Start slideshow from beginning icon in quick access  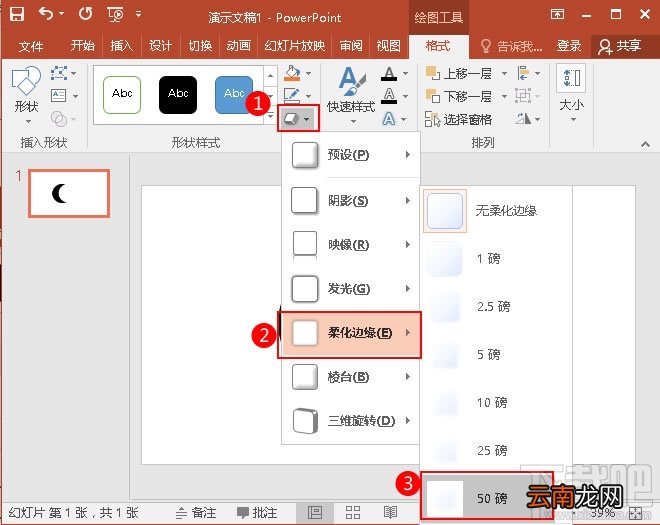115,15
